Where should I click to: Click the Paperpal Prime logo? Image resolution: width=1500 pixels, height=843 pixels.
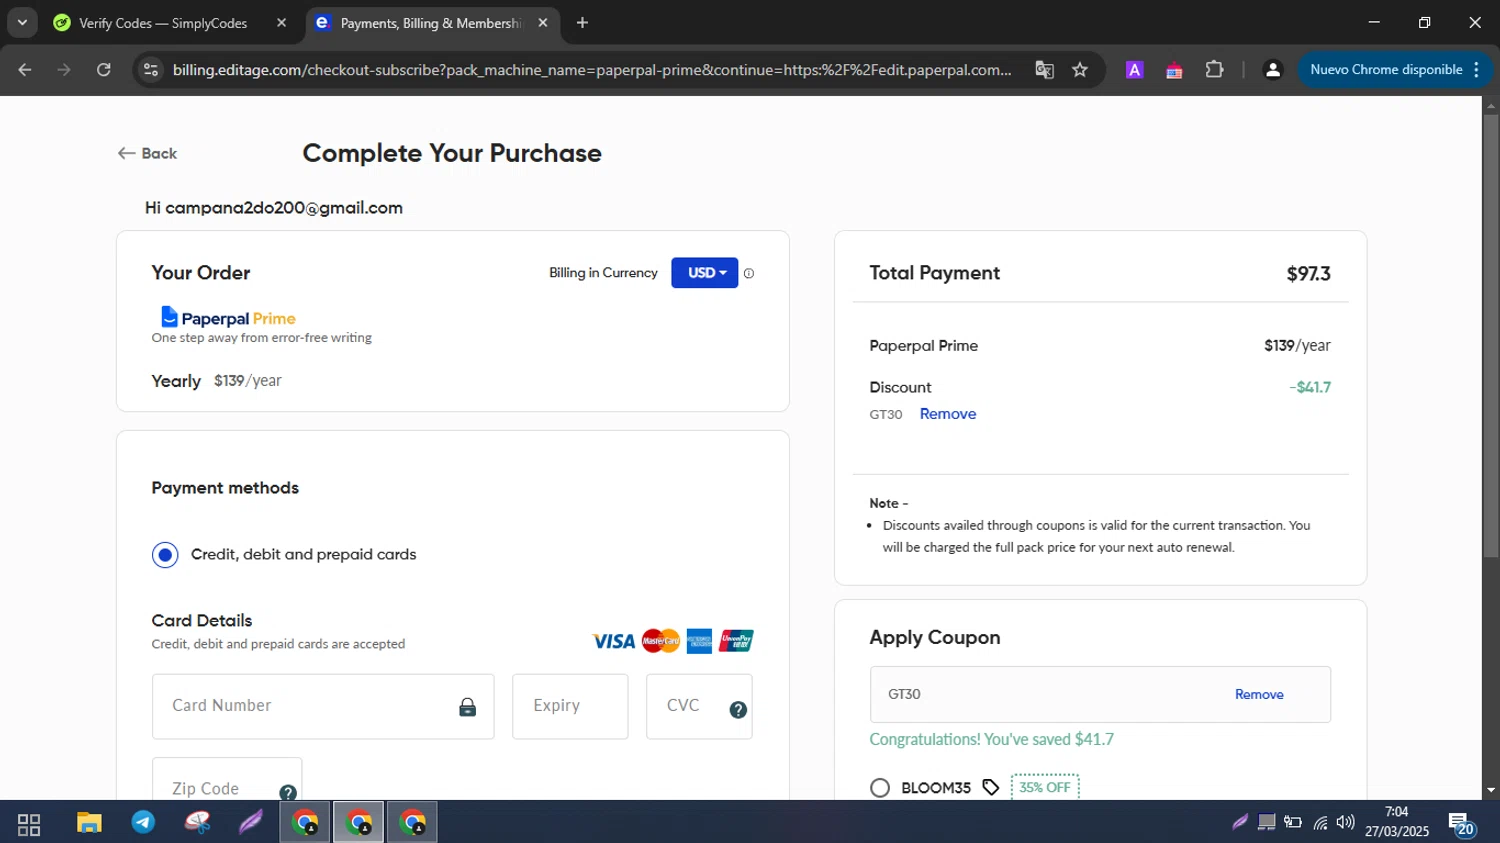[229, 318]
